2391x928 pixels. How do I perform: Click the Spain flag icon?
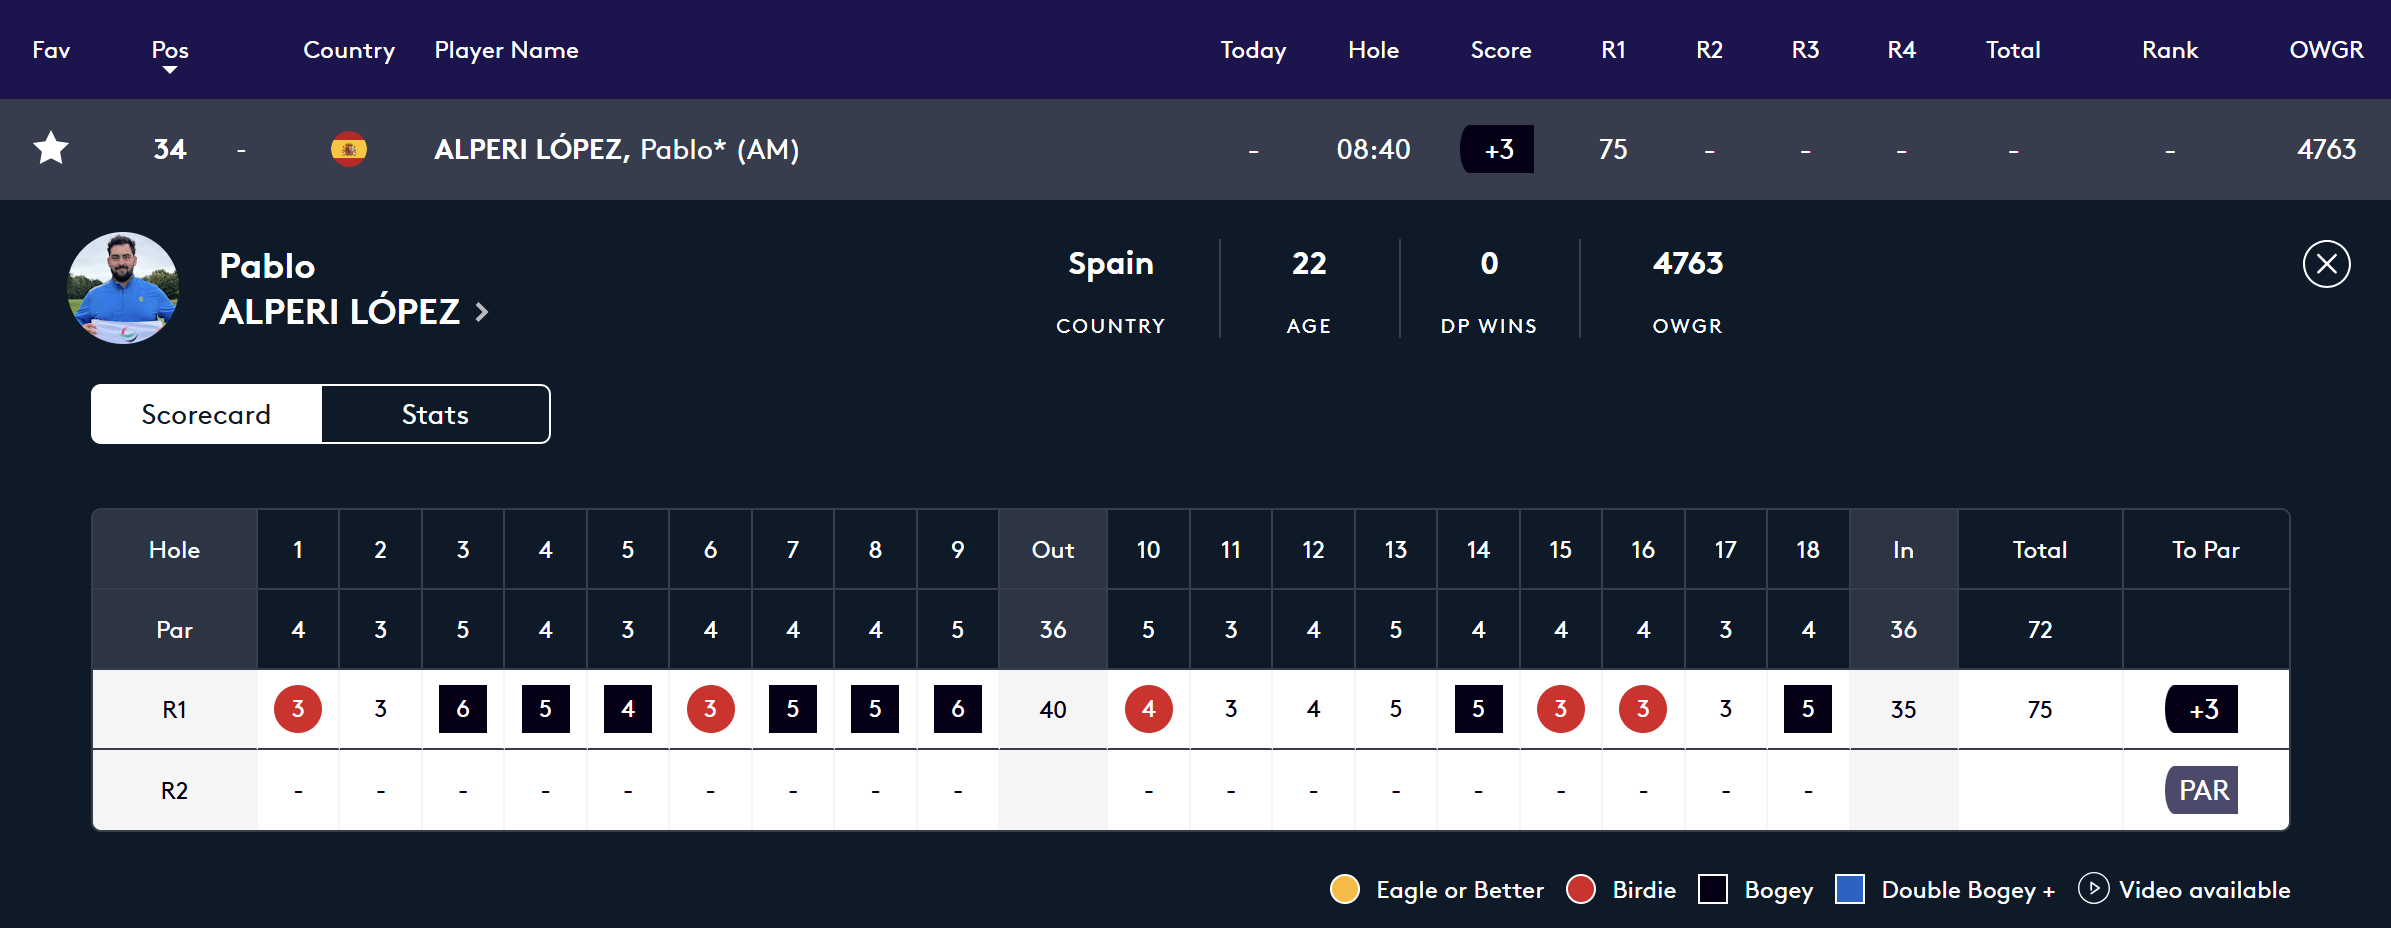348,149
